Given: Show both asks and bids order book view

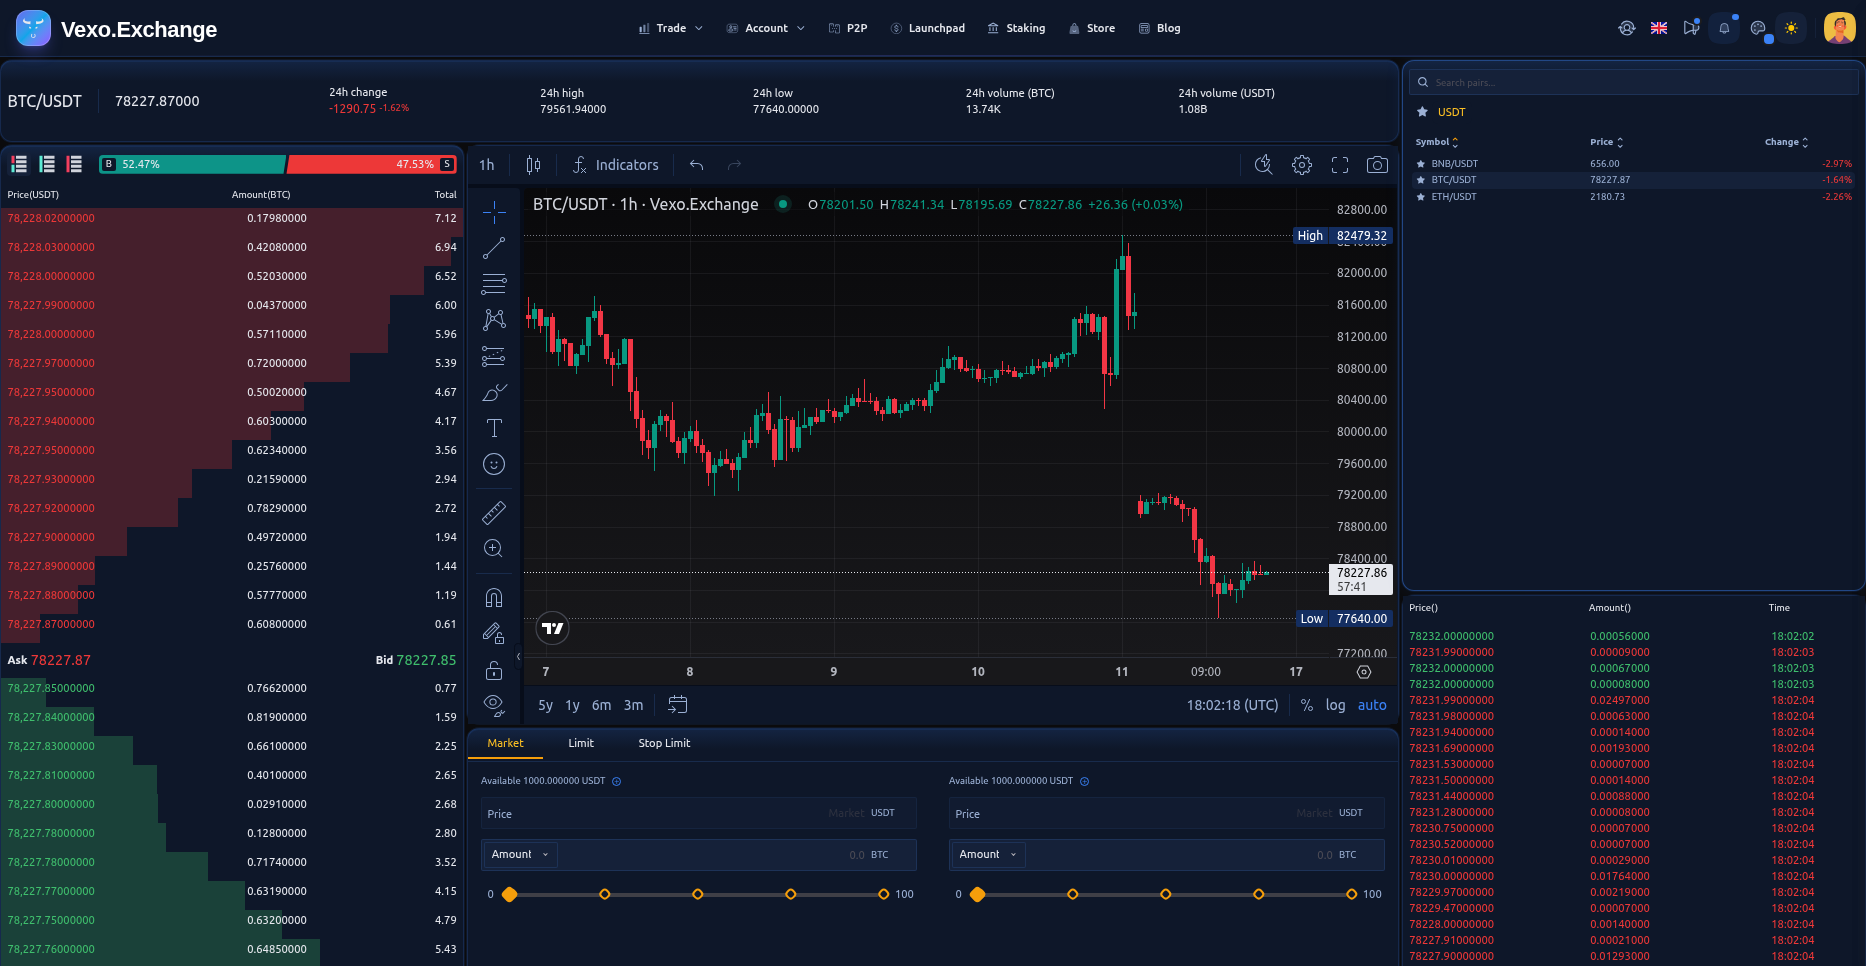Looking at the screenshot, I should point(19,164).
